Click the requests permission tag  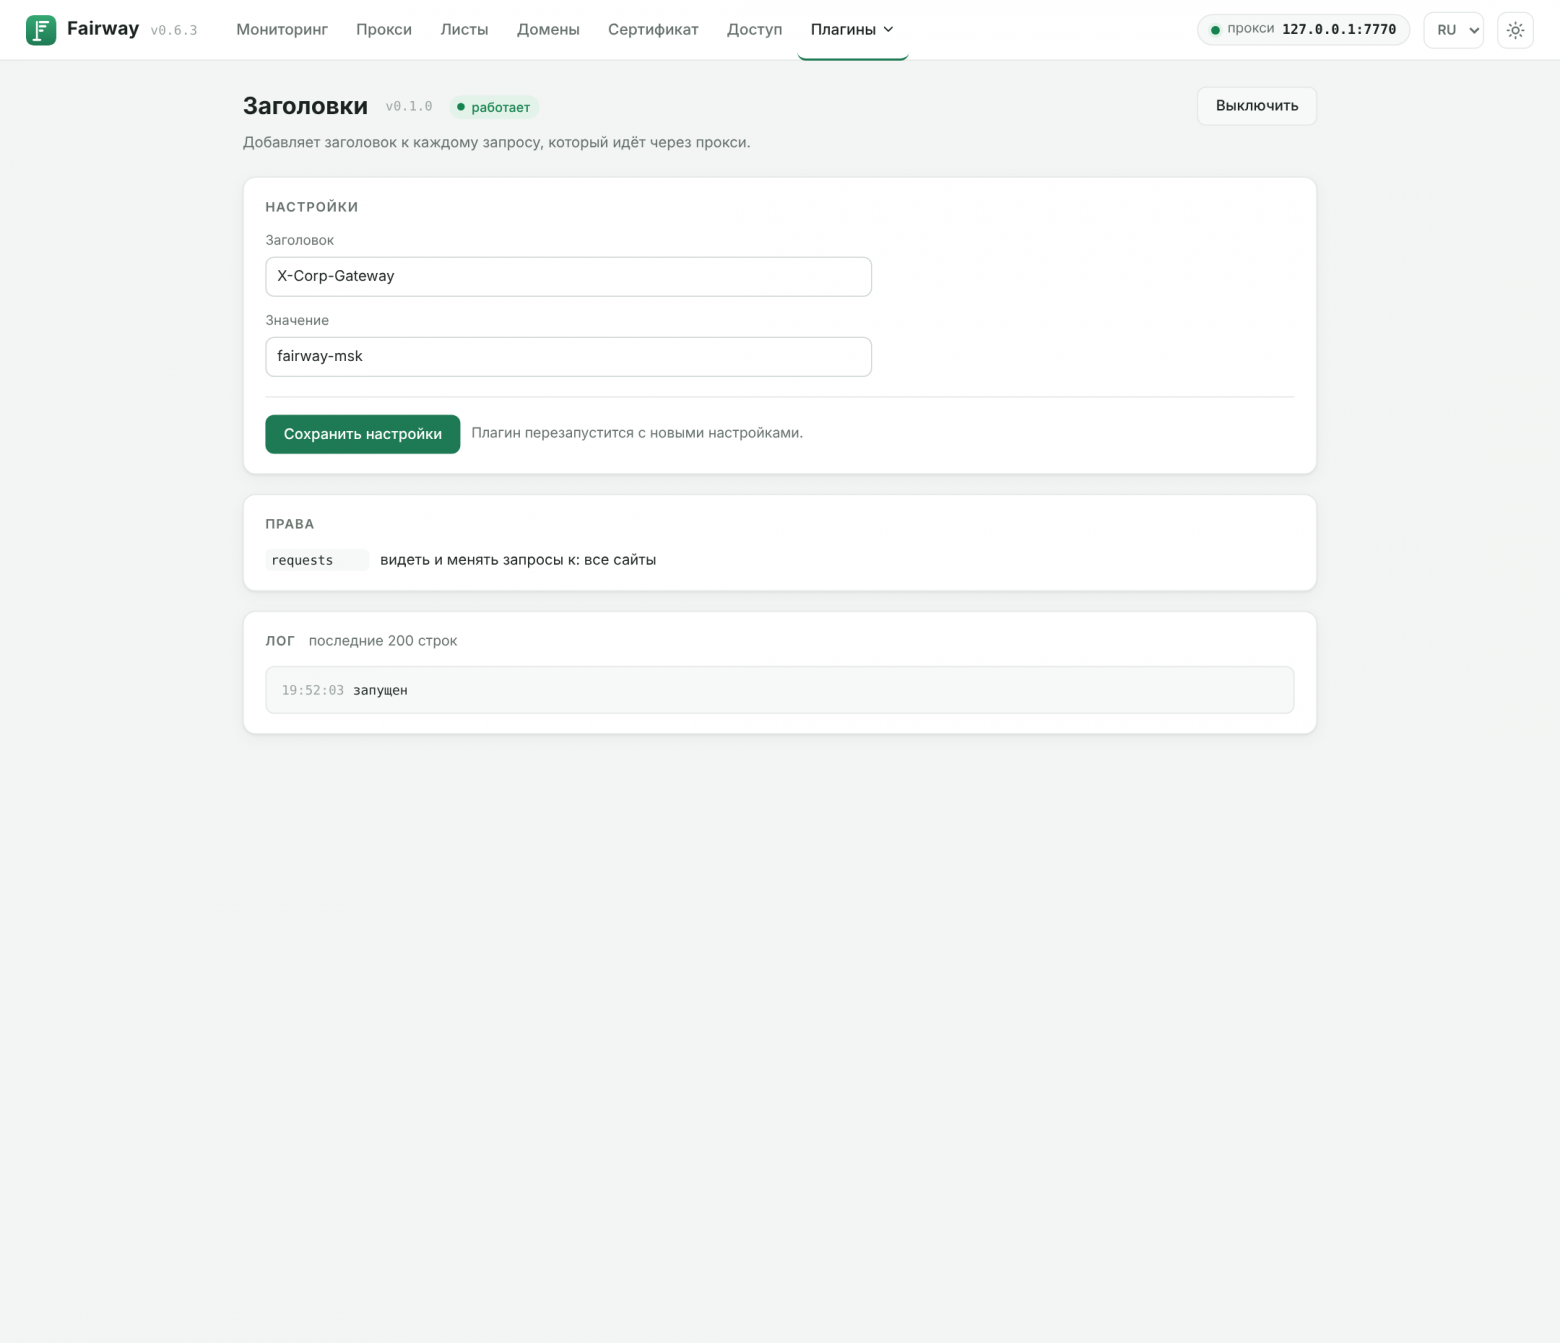click(317, 560)
